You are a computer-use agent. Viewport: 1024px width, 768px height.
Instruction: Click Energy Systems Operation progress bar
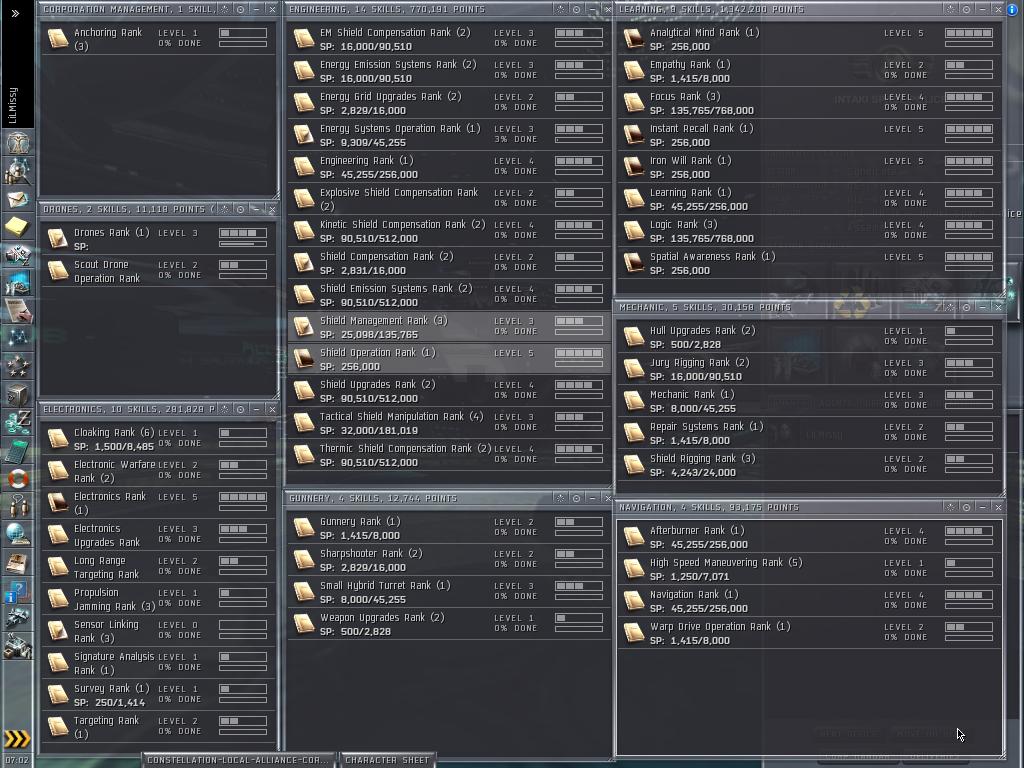click(x=579, y=140)
